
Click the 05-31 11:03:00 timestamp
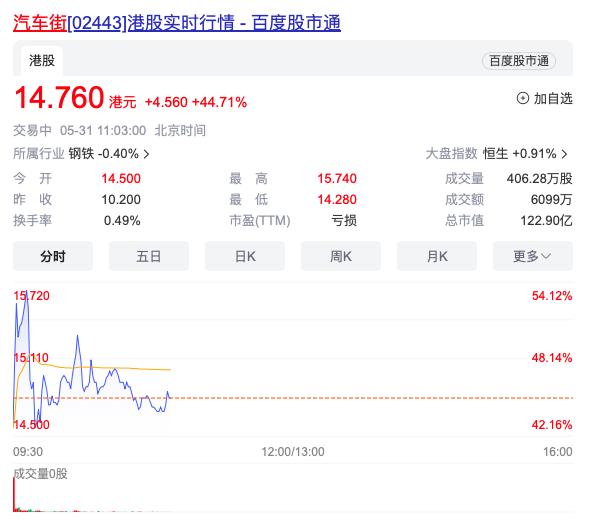pyautogui.click(x=103, y=130)
